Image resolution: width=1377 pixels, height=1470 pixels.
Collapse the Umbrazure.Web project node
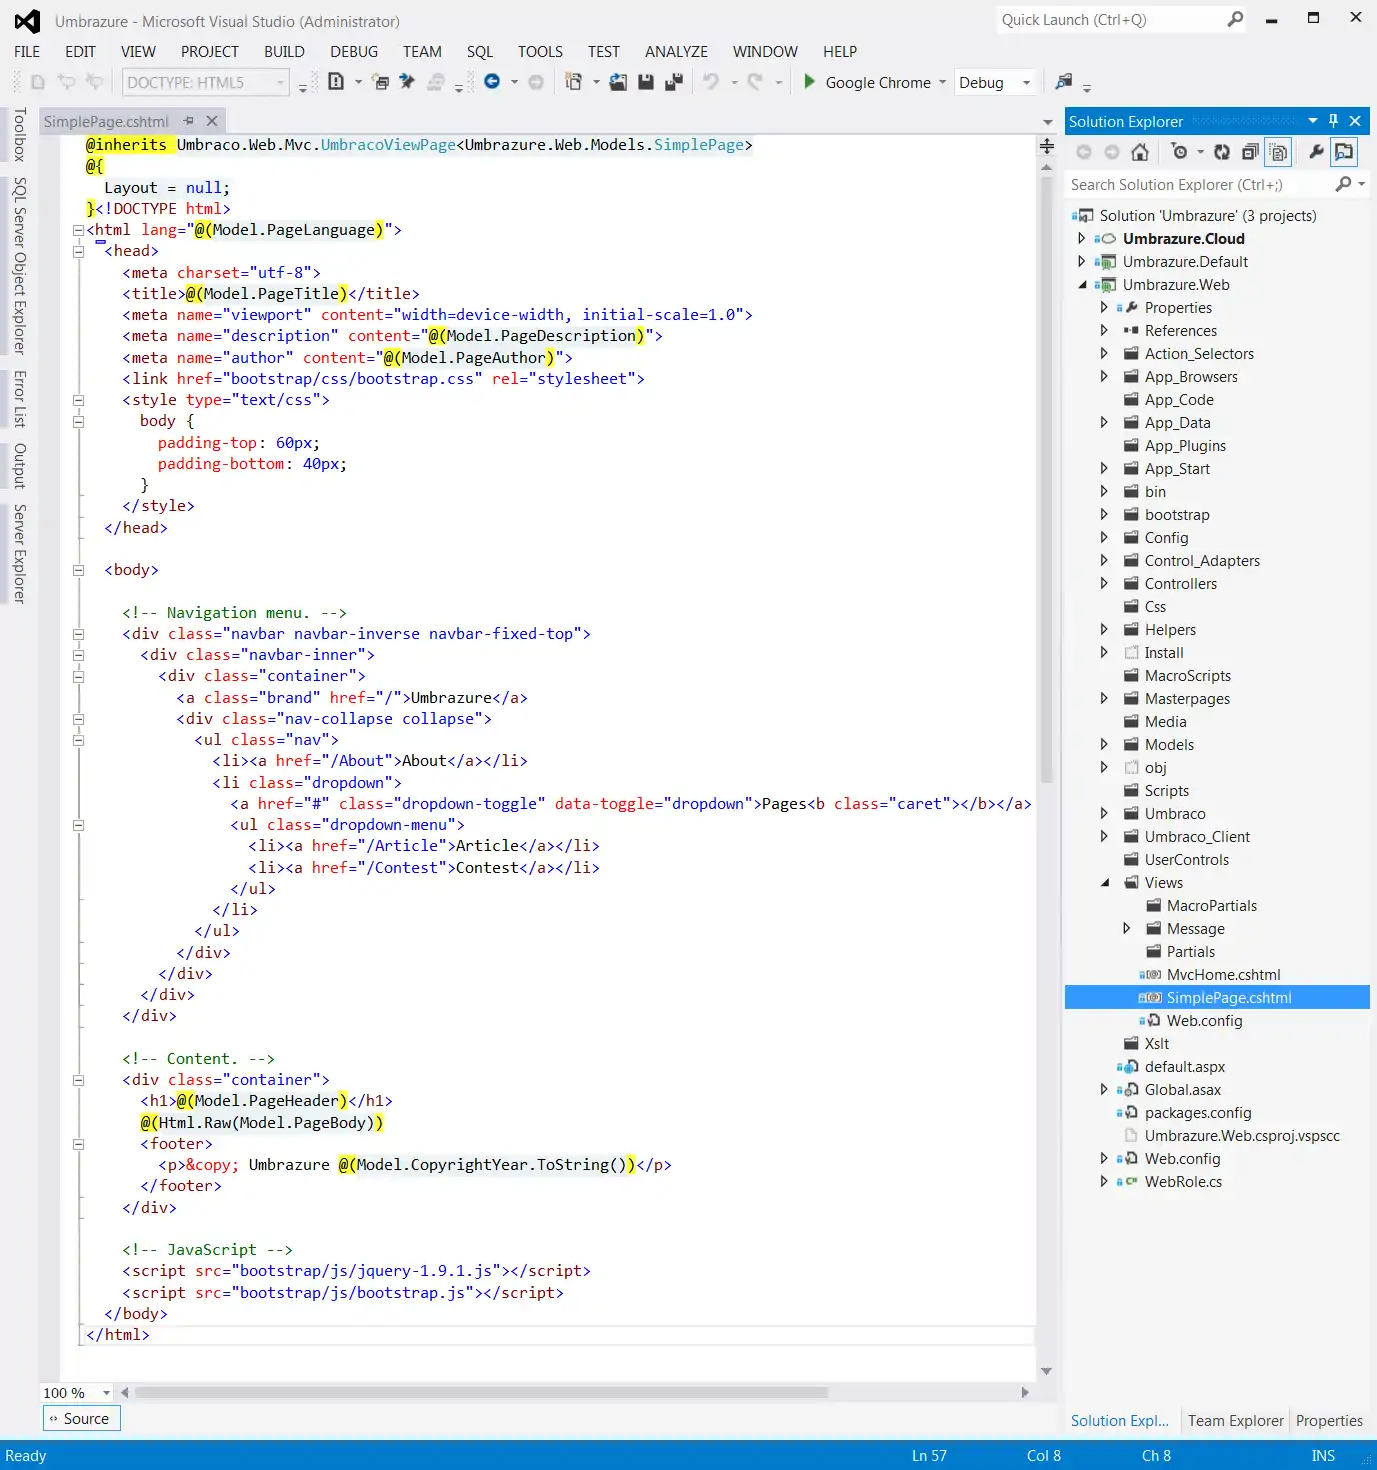(1081, 284)
